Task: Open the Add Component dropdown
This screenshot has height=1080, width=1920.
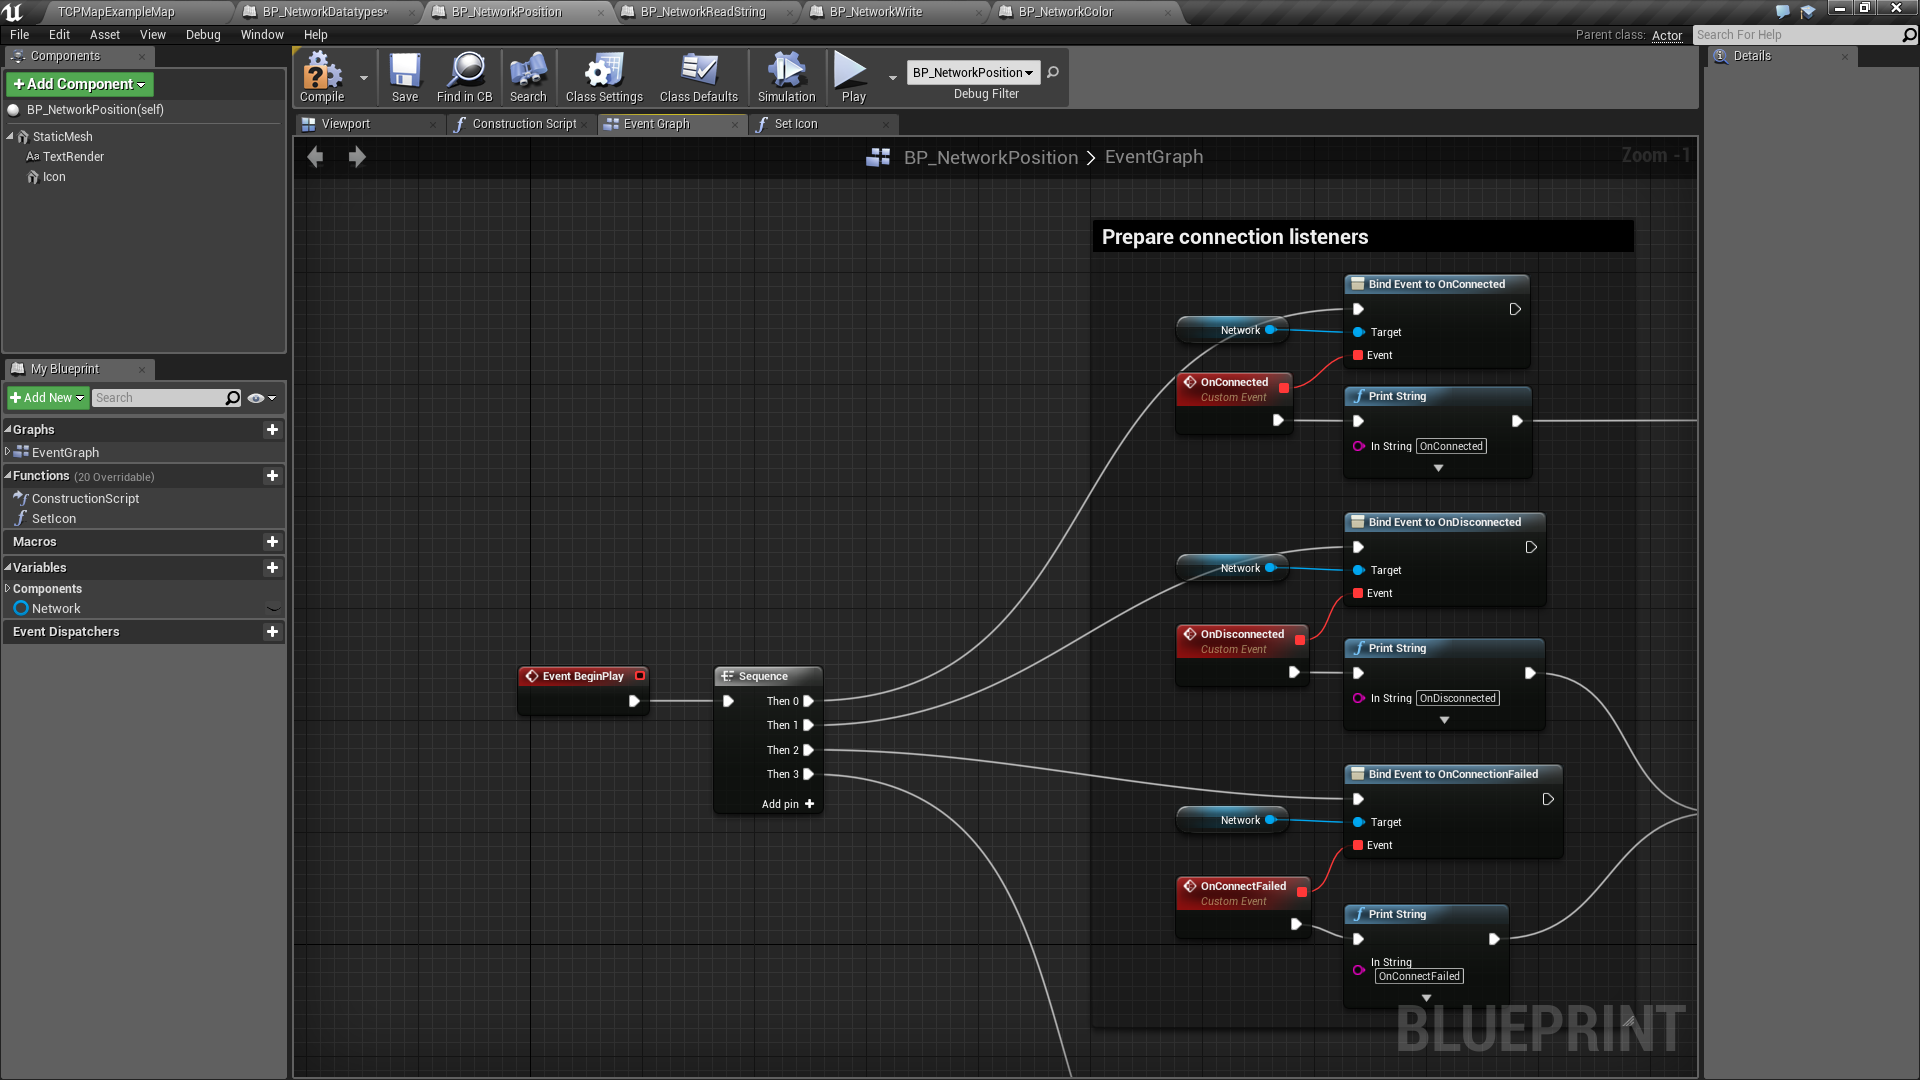Action: point(80,84)
